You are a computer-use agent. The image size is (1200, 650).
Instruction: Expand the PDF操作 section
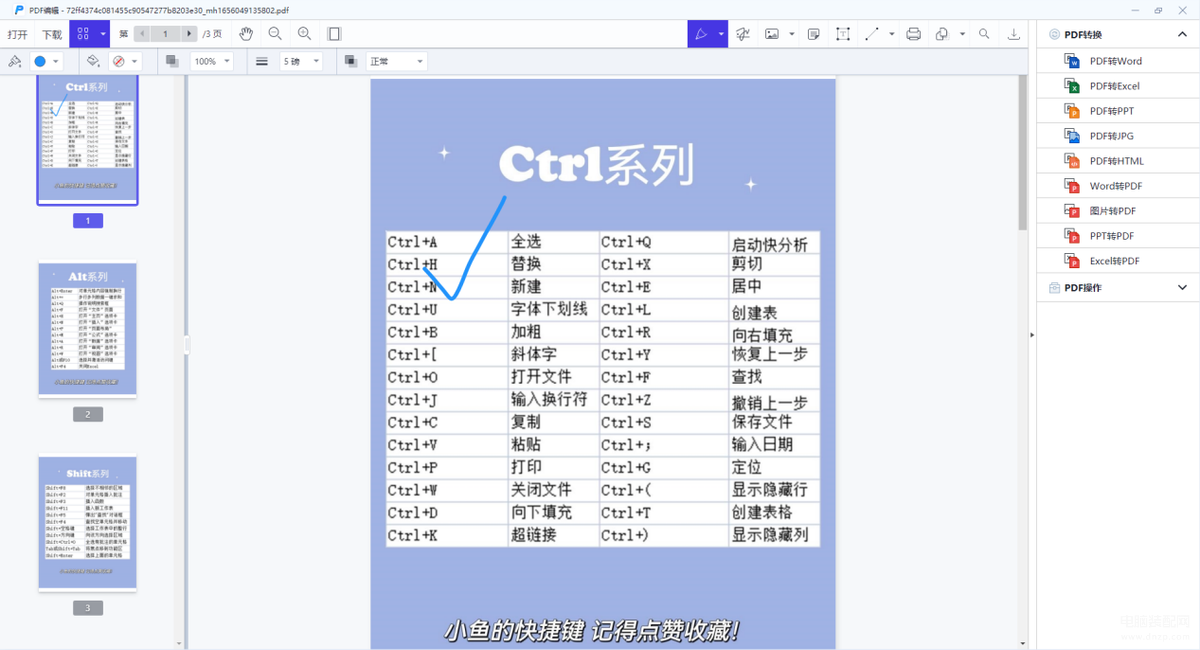pos(1183,287)
